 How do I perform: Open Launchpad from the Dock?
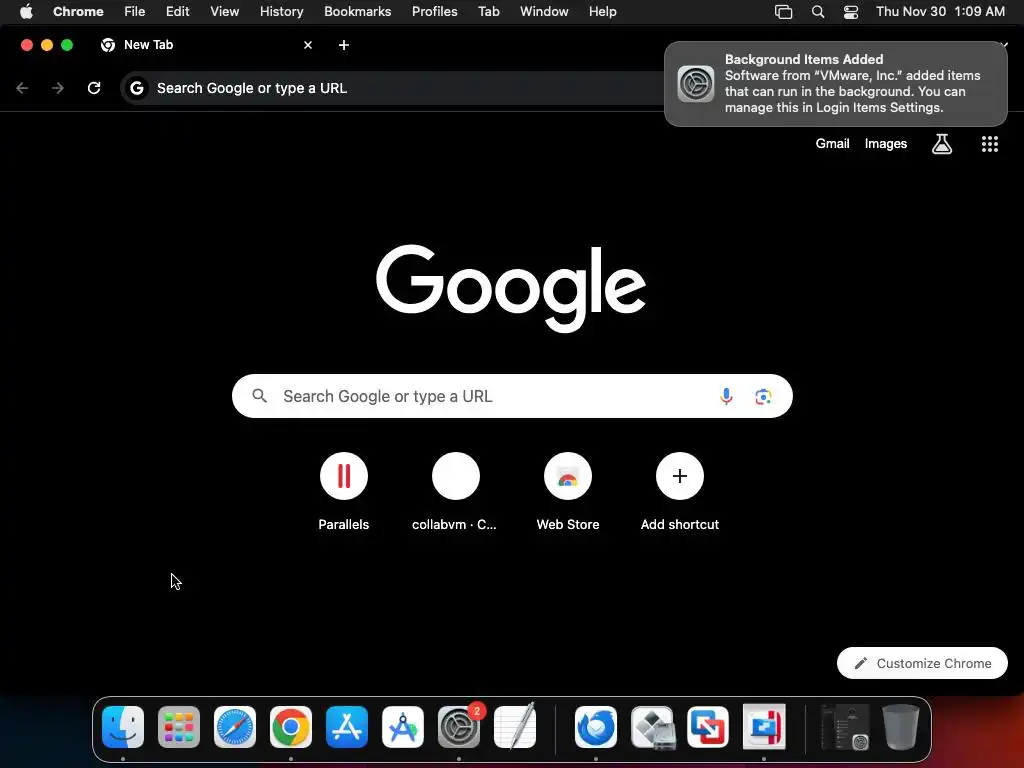click(179, 727)
